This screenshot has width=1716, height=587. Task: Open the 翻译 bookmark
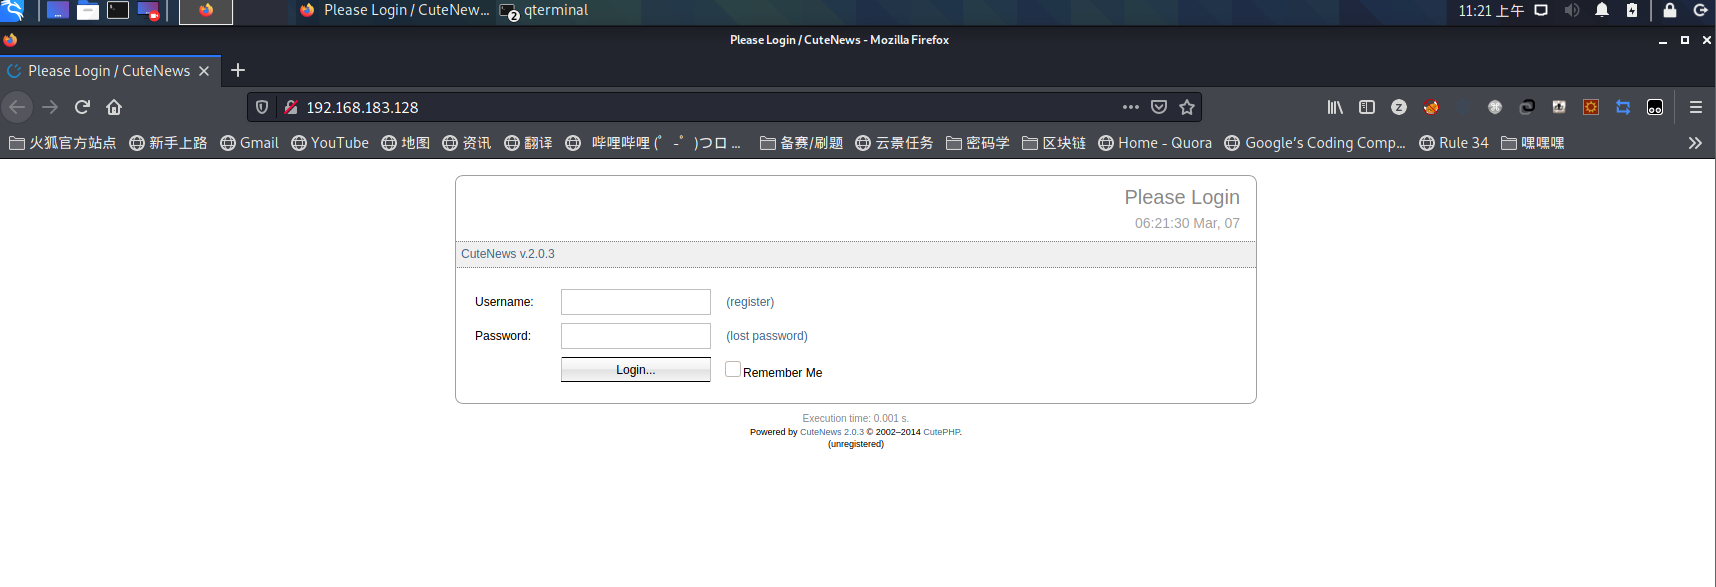tap(528, 143)
